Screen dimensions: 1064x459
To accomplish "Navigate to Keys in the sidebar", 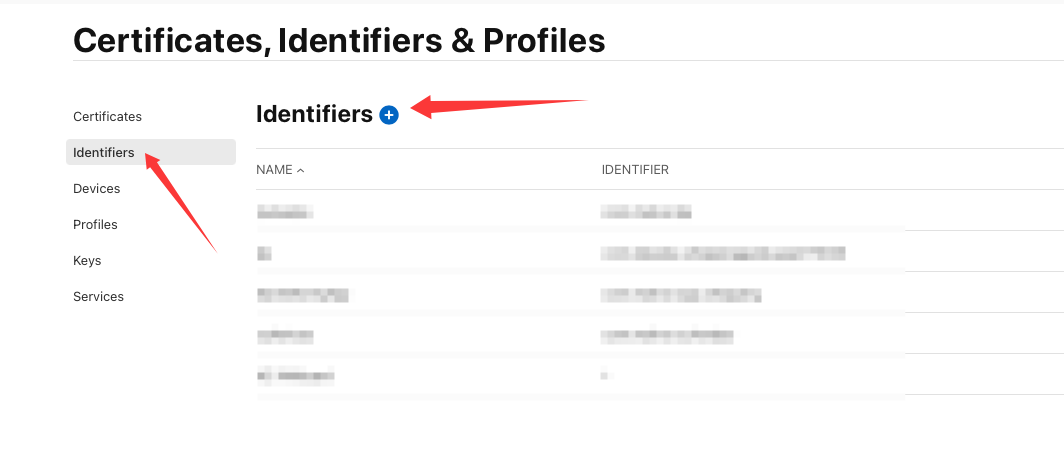I will click(x=87, y=260).
